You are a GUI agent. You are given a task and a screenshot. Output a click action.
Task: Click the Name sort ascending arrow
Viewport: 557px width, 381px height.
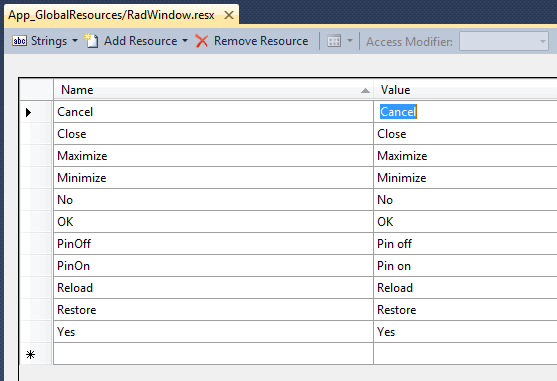365,91
